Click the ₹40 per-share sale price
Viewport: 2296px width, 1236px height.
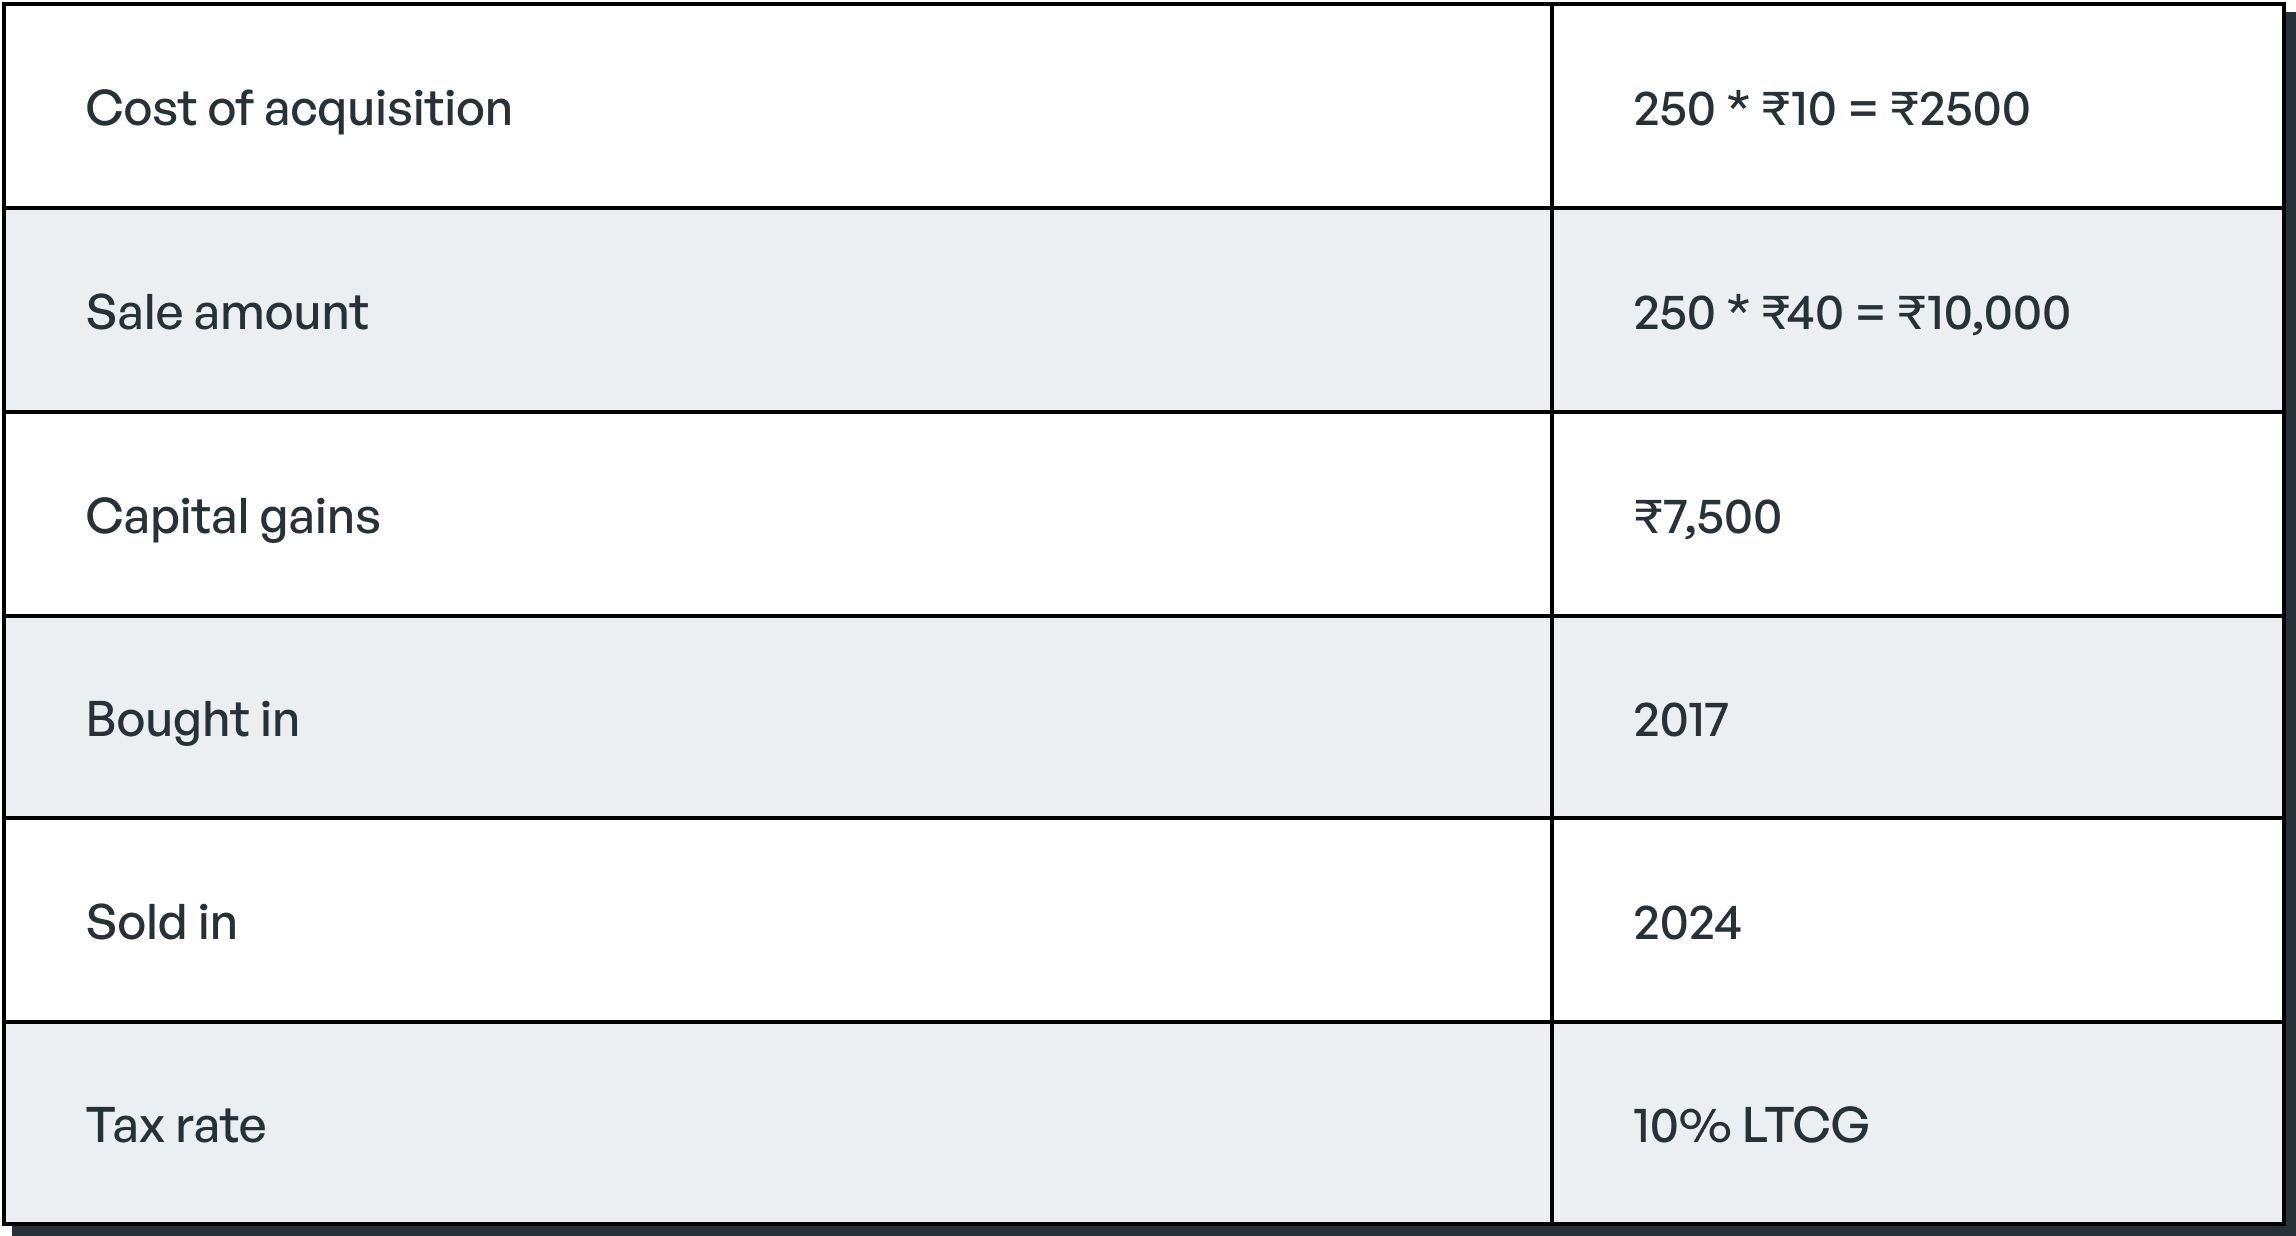[x=1801, y=313]
